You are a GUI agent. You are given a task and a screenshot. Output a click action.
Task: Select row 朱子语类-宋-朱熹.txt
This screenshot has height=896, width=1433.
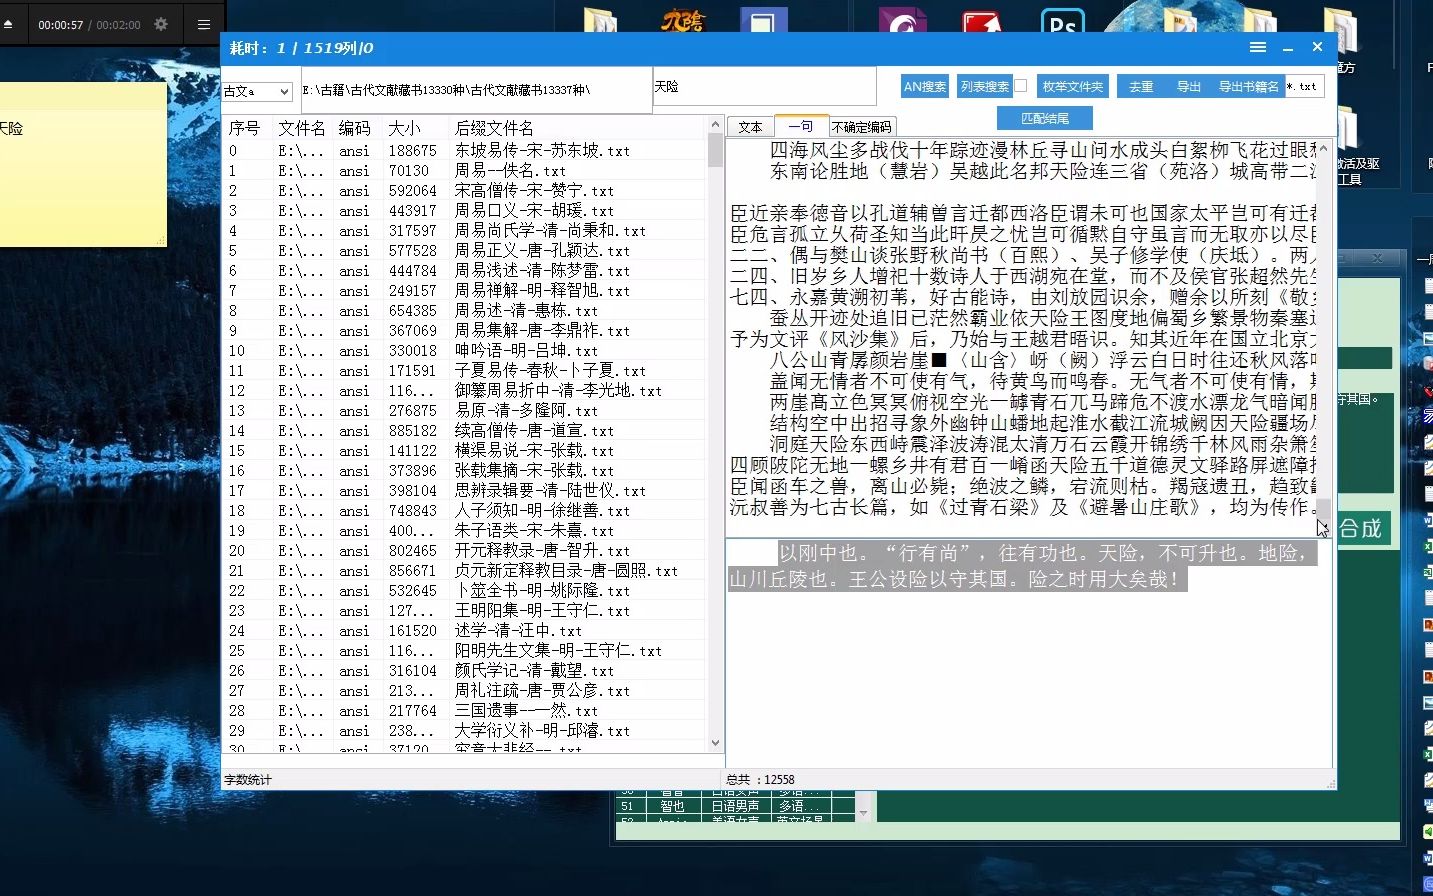pos(465,531)
